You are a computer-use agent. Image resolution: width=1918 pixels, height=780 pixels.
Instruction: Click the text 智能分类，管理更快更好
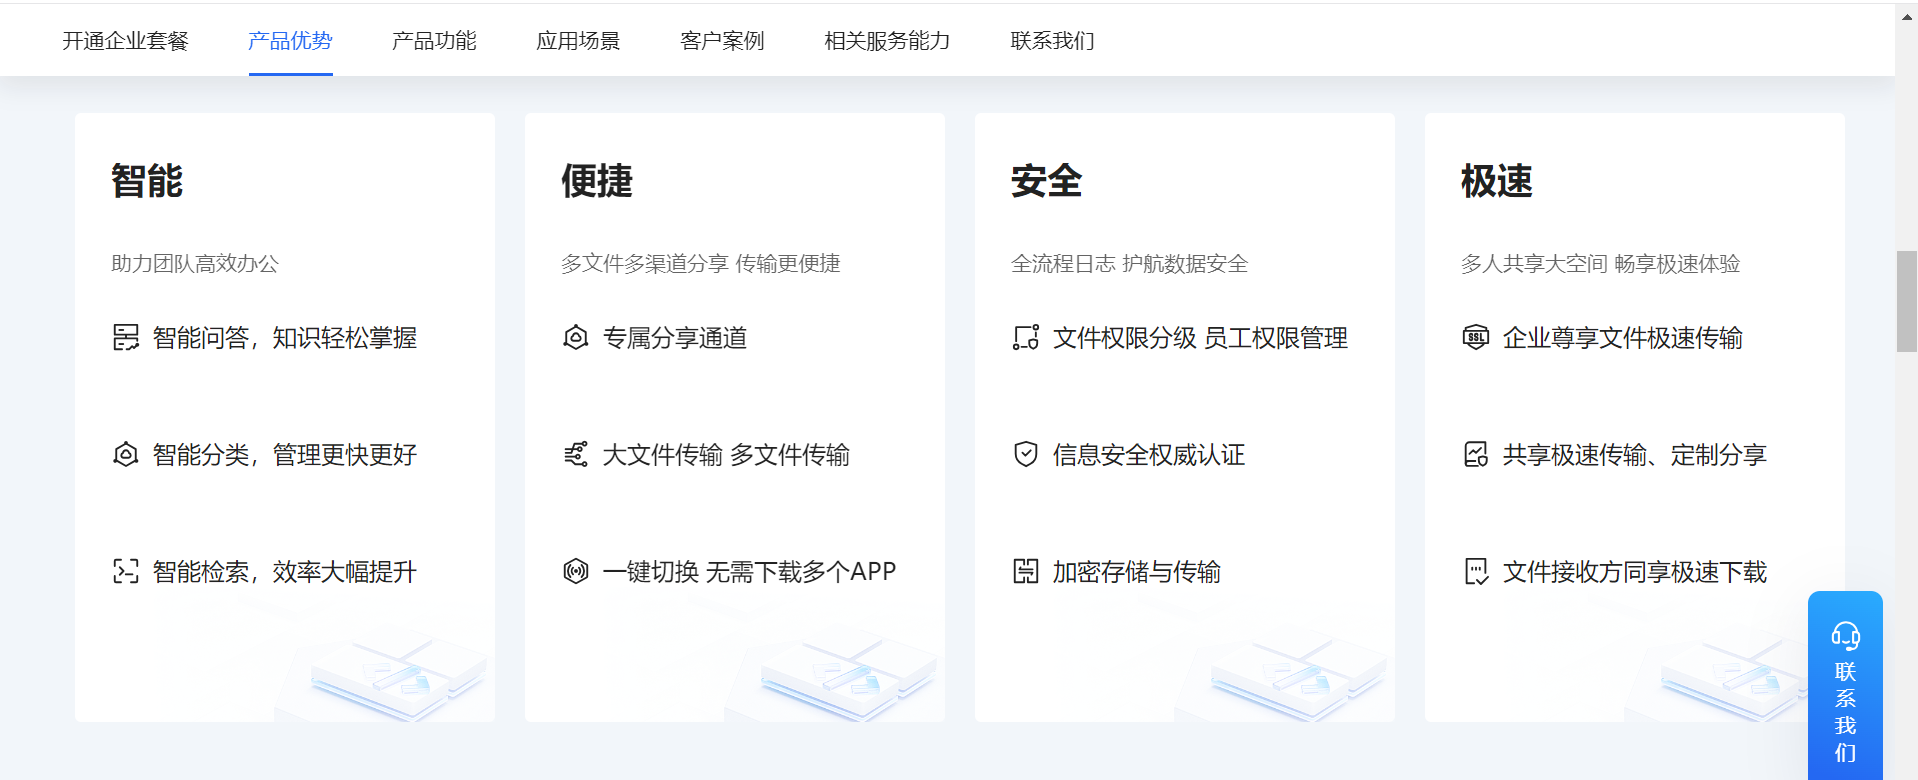(285, 455)
